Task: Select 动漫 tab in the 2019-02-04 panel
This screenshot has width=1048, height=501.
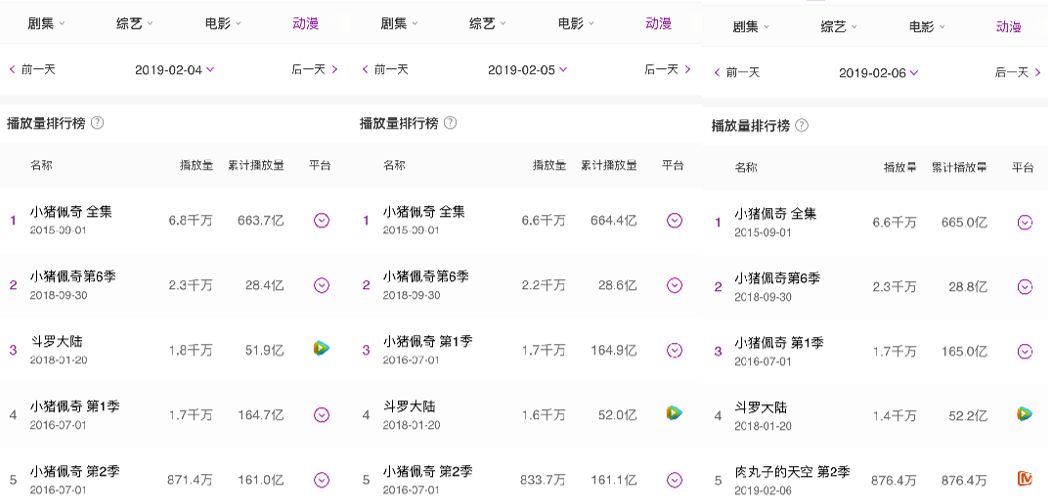Action: point(306,23)
